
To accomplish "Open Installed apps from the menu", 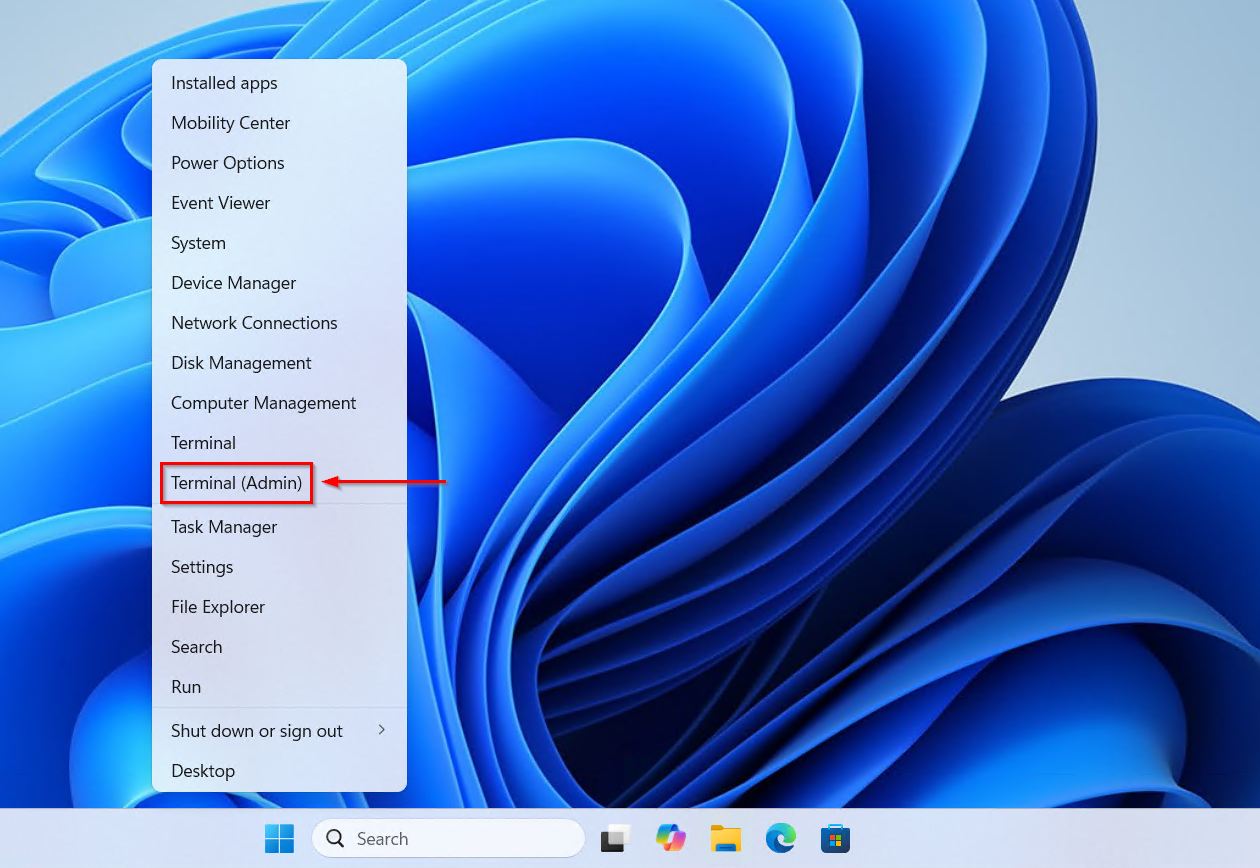I will (224, 83).
